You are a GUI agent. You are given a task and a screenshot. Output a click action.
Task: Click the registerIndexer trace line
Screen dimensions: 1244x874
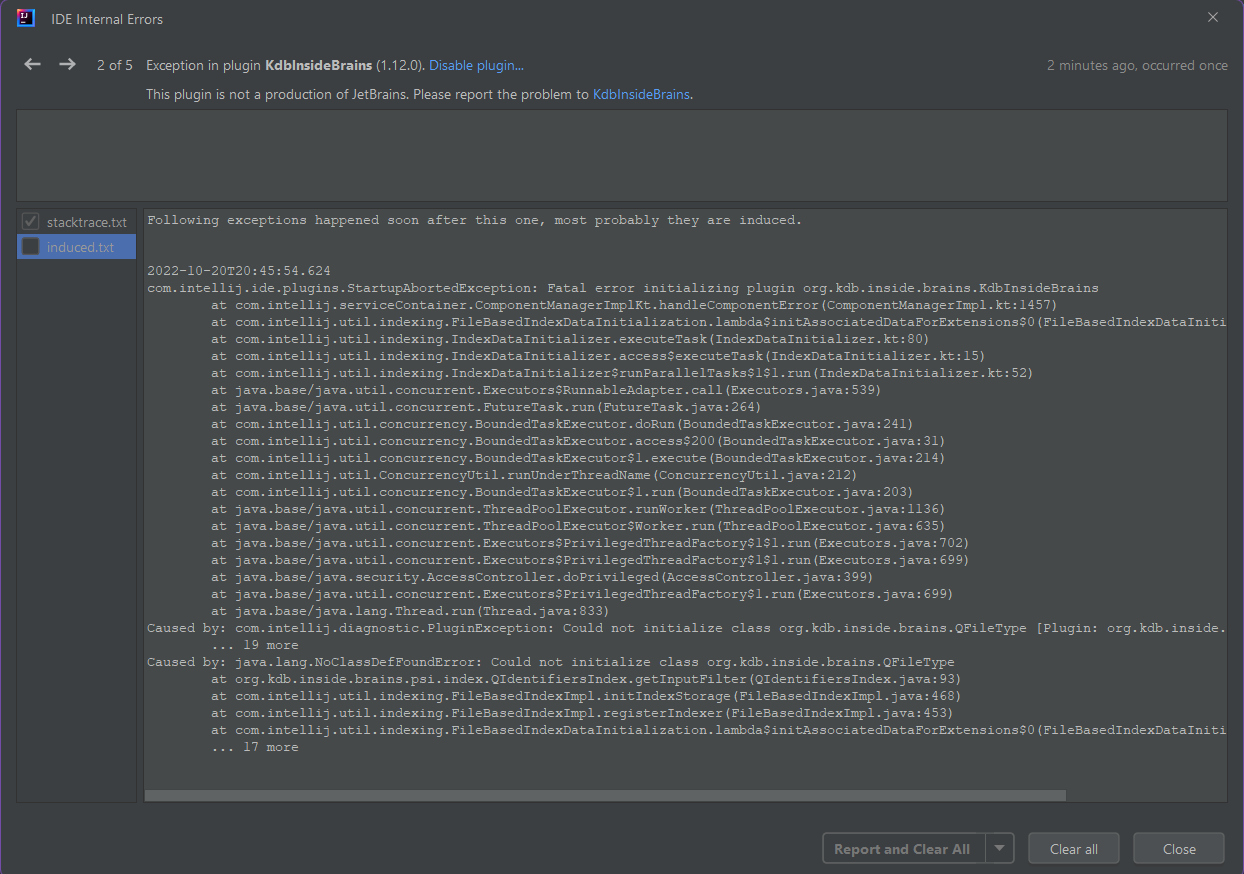(x=582, y=713)
